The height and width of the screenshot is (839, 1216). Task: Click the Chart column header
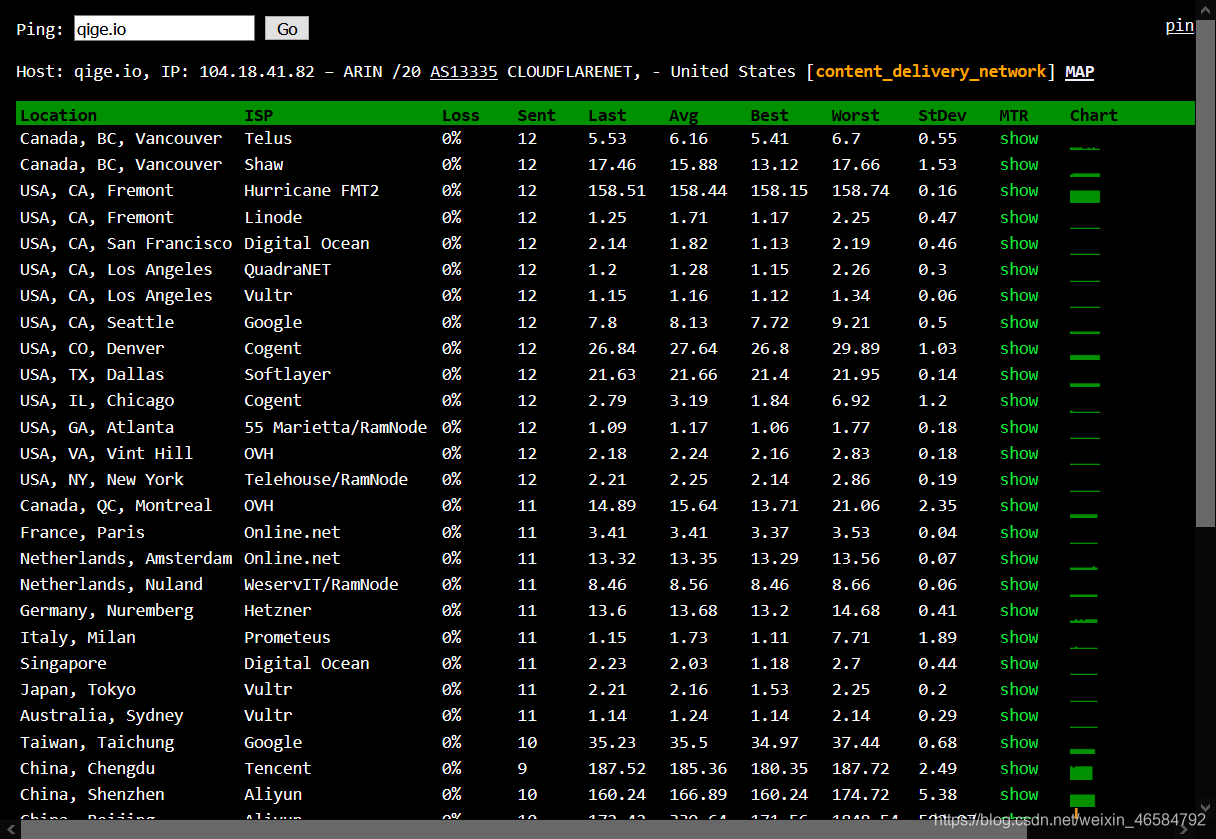(1094, 115)
